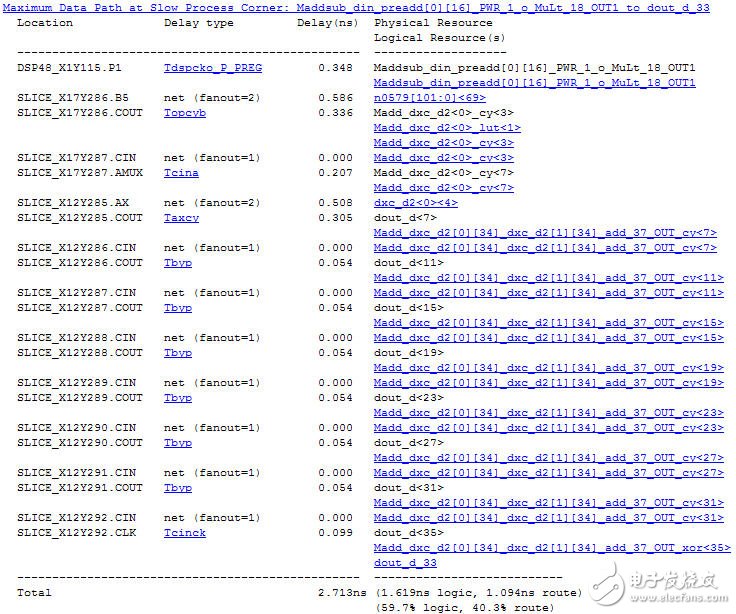
Task: Click Tbyp link for SLICE_X12Y291.COUT
Action: pyautogui.click(x=178, y=488)
